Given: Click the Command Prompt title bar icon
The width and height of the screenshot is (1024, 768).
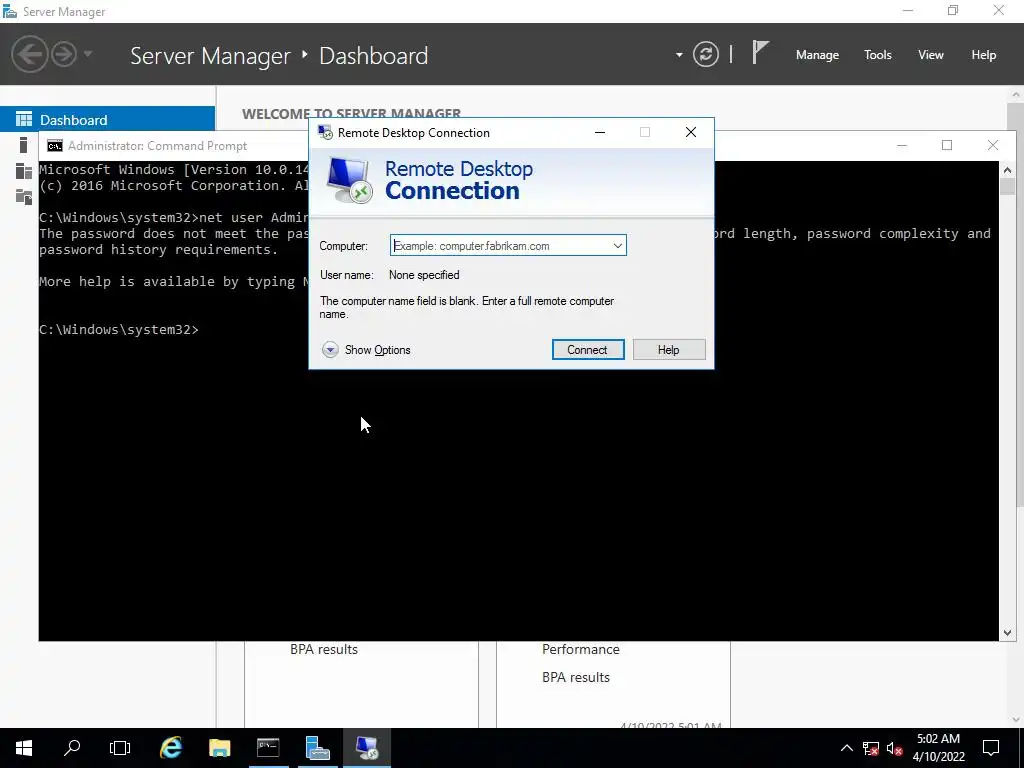Looking at the screenshot, I should (x=55, y=146).
